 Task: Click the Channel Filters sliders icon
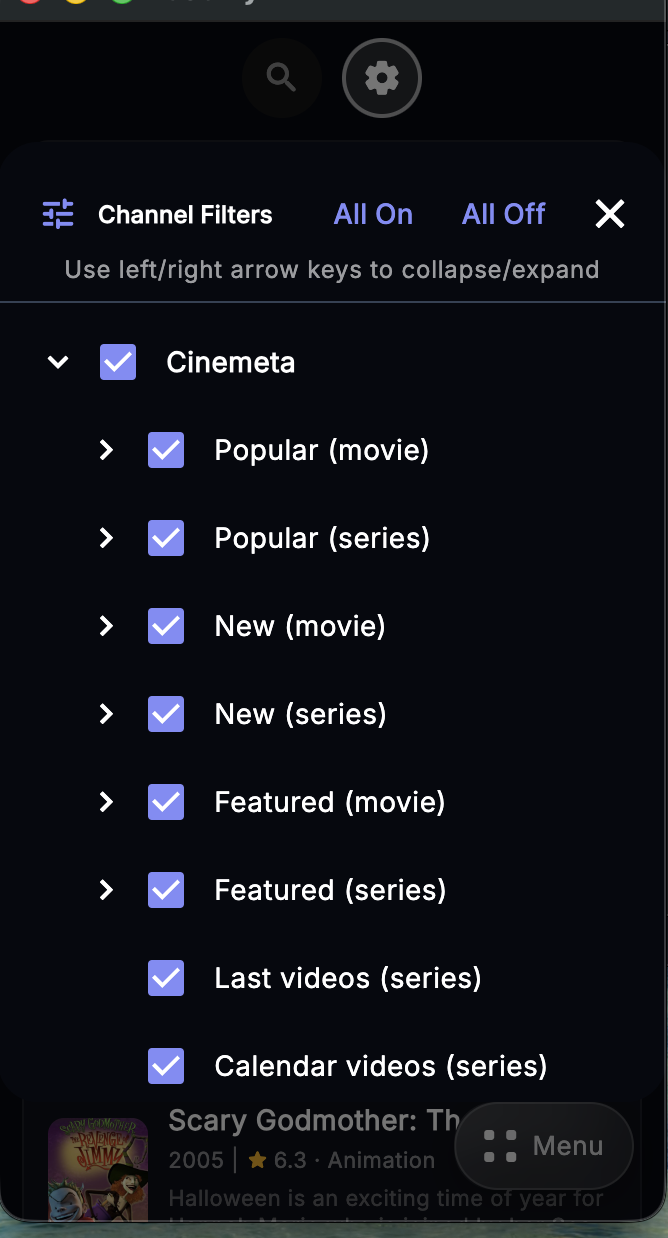click(58, 214)
